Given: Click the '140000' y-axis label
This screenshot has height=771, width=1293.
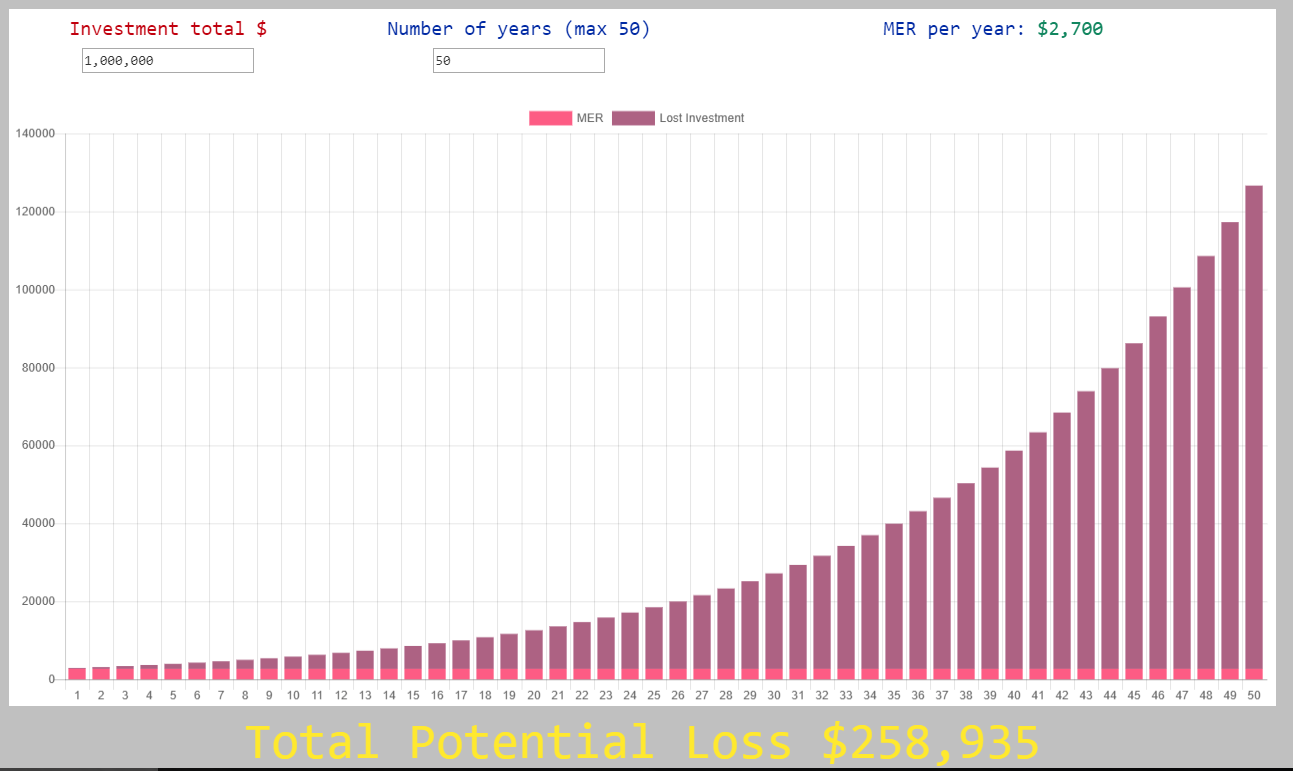Looking at the screenshot, I should [36, 134].
